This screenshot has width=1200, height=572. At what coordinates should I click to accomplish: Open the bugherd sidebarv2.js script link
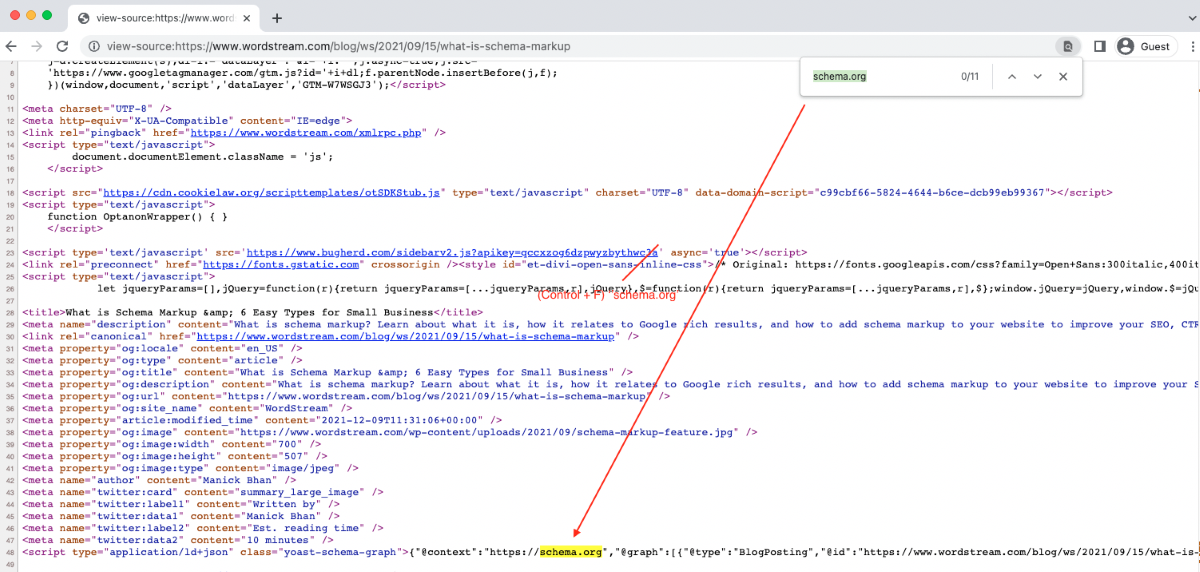pos(454,252)
